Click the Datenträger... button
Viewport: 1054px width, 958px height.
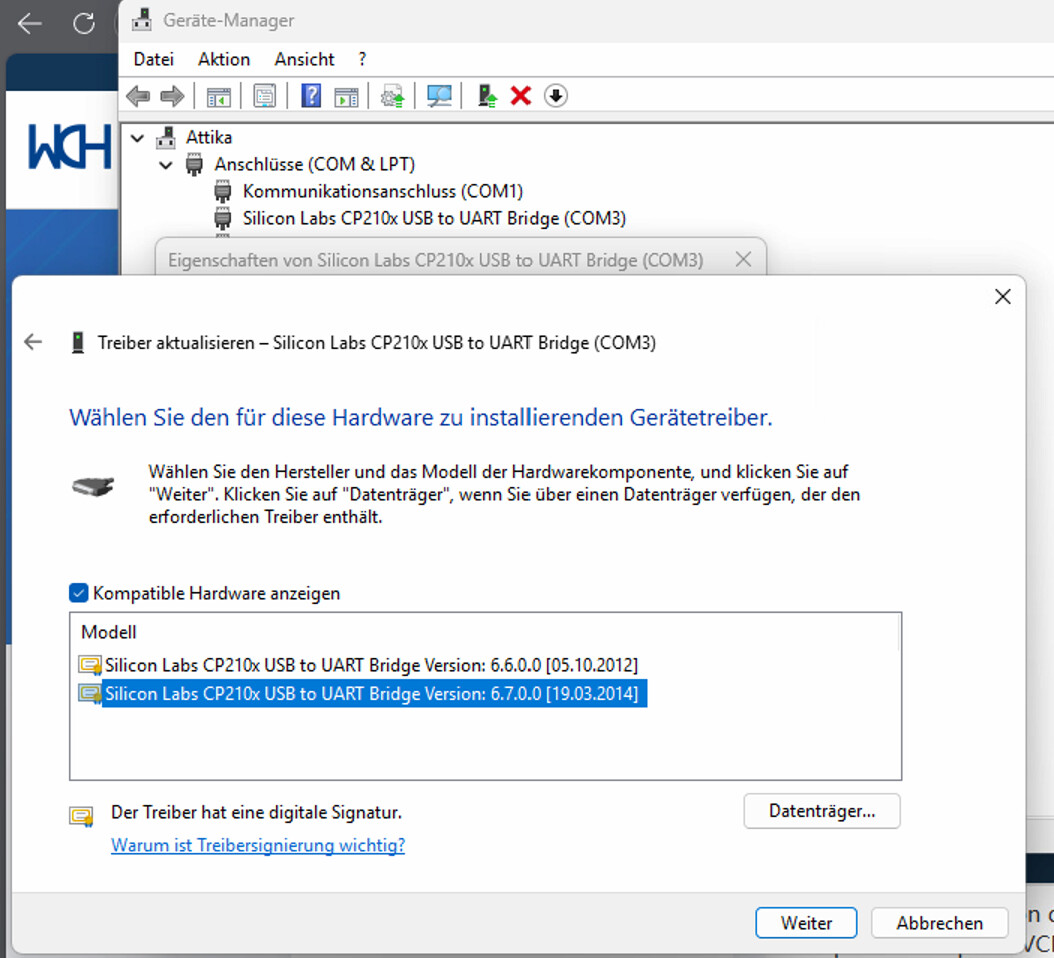coord(821,811)
